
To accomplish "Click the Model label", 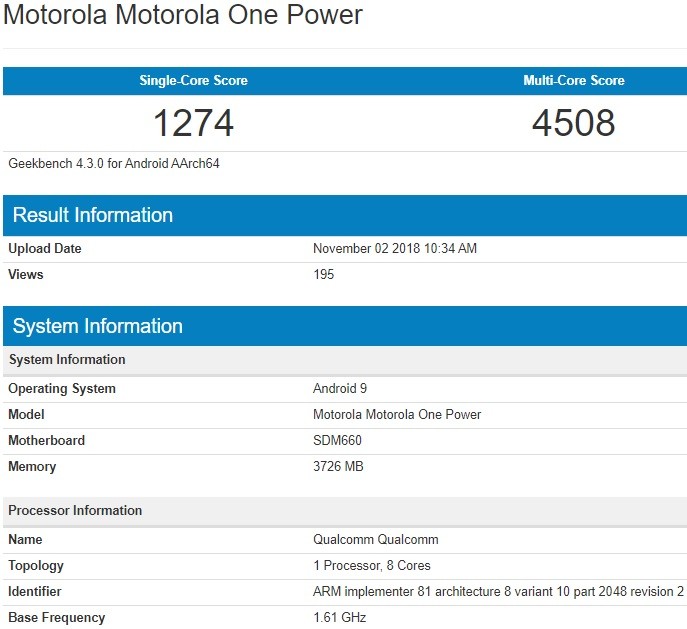I will [x=26, y=414].
